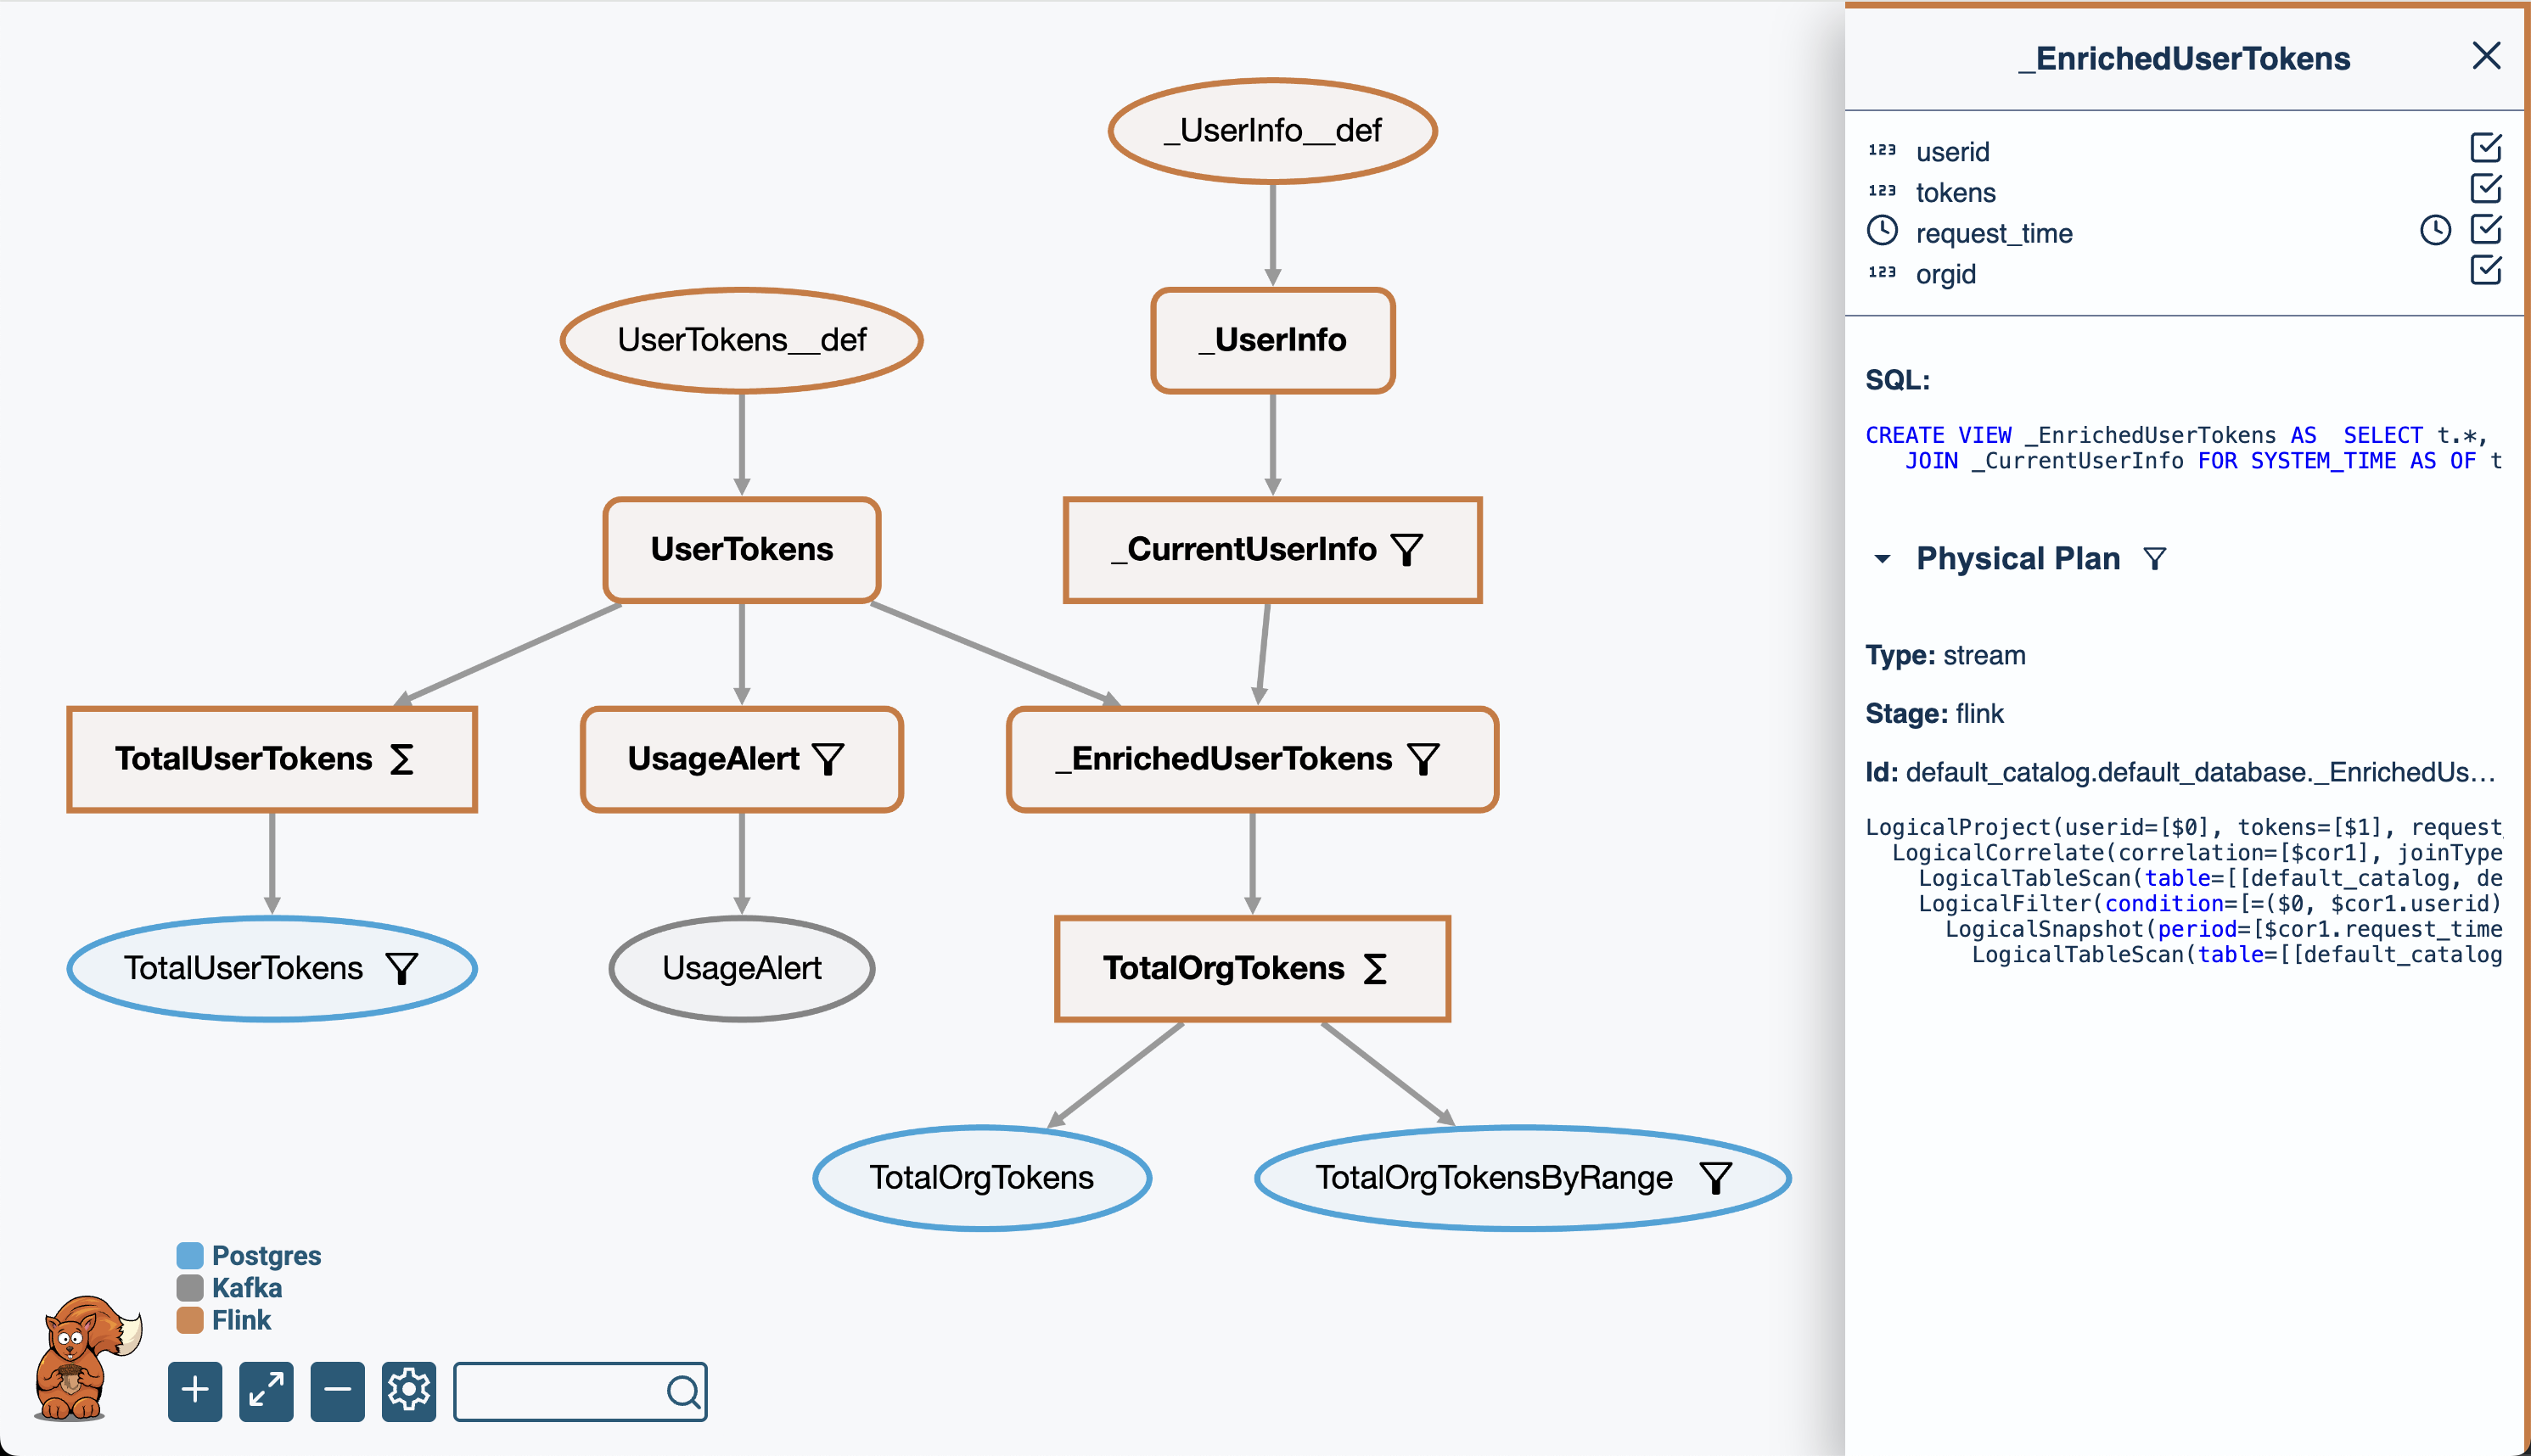The height and width of the screenshot is (1456, 2531).
Task: Open the settings gear button
Action: click(x=408, y=1390)
